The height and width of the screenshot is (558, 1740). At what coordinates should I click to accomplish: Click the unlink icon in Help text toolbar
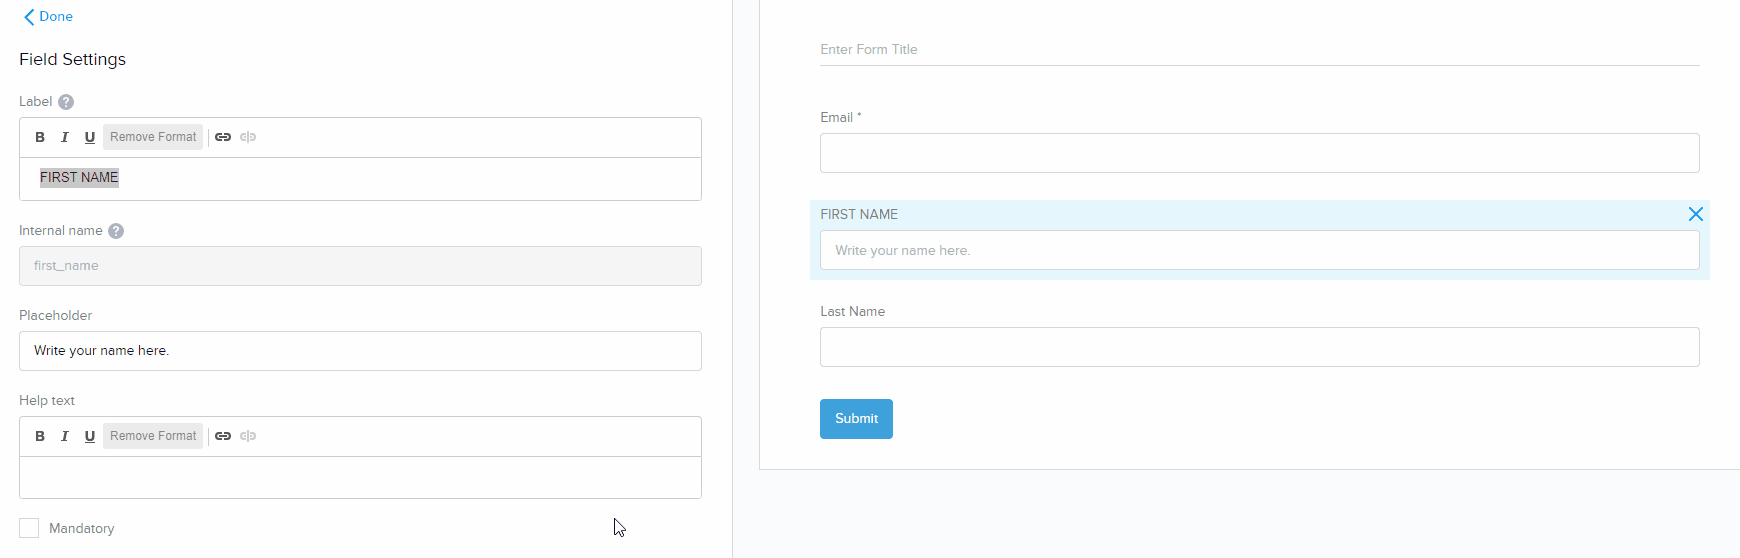[248, 436]
